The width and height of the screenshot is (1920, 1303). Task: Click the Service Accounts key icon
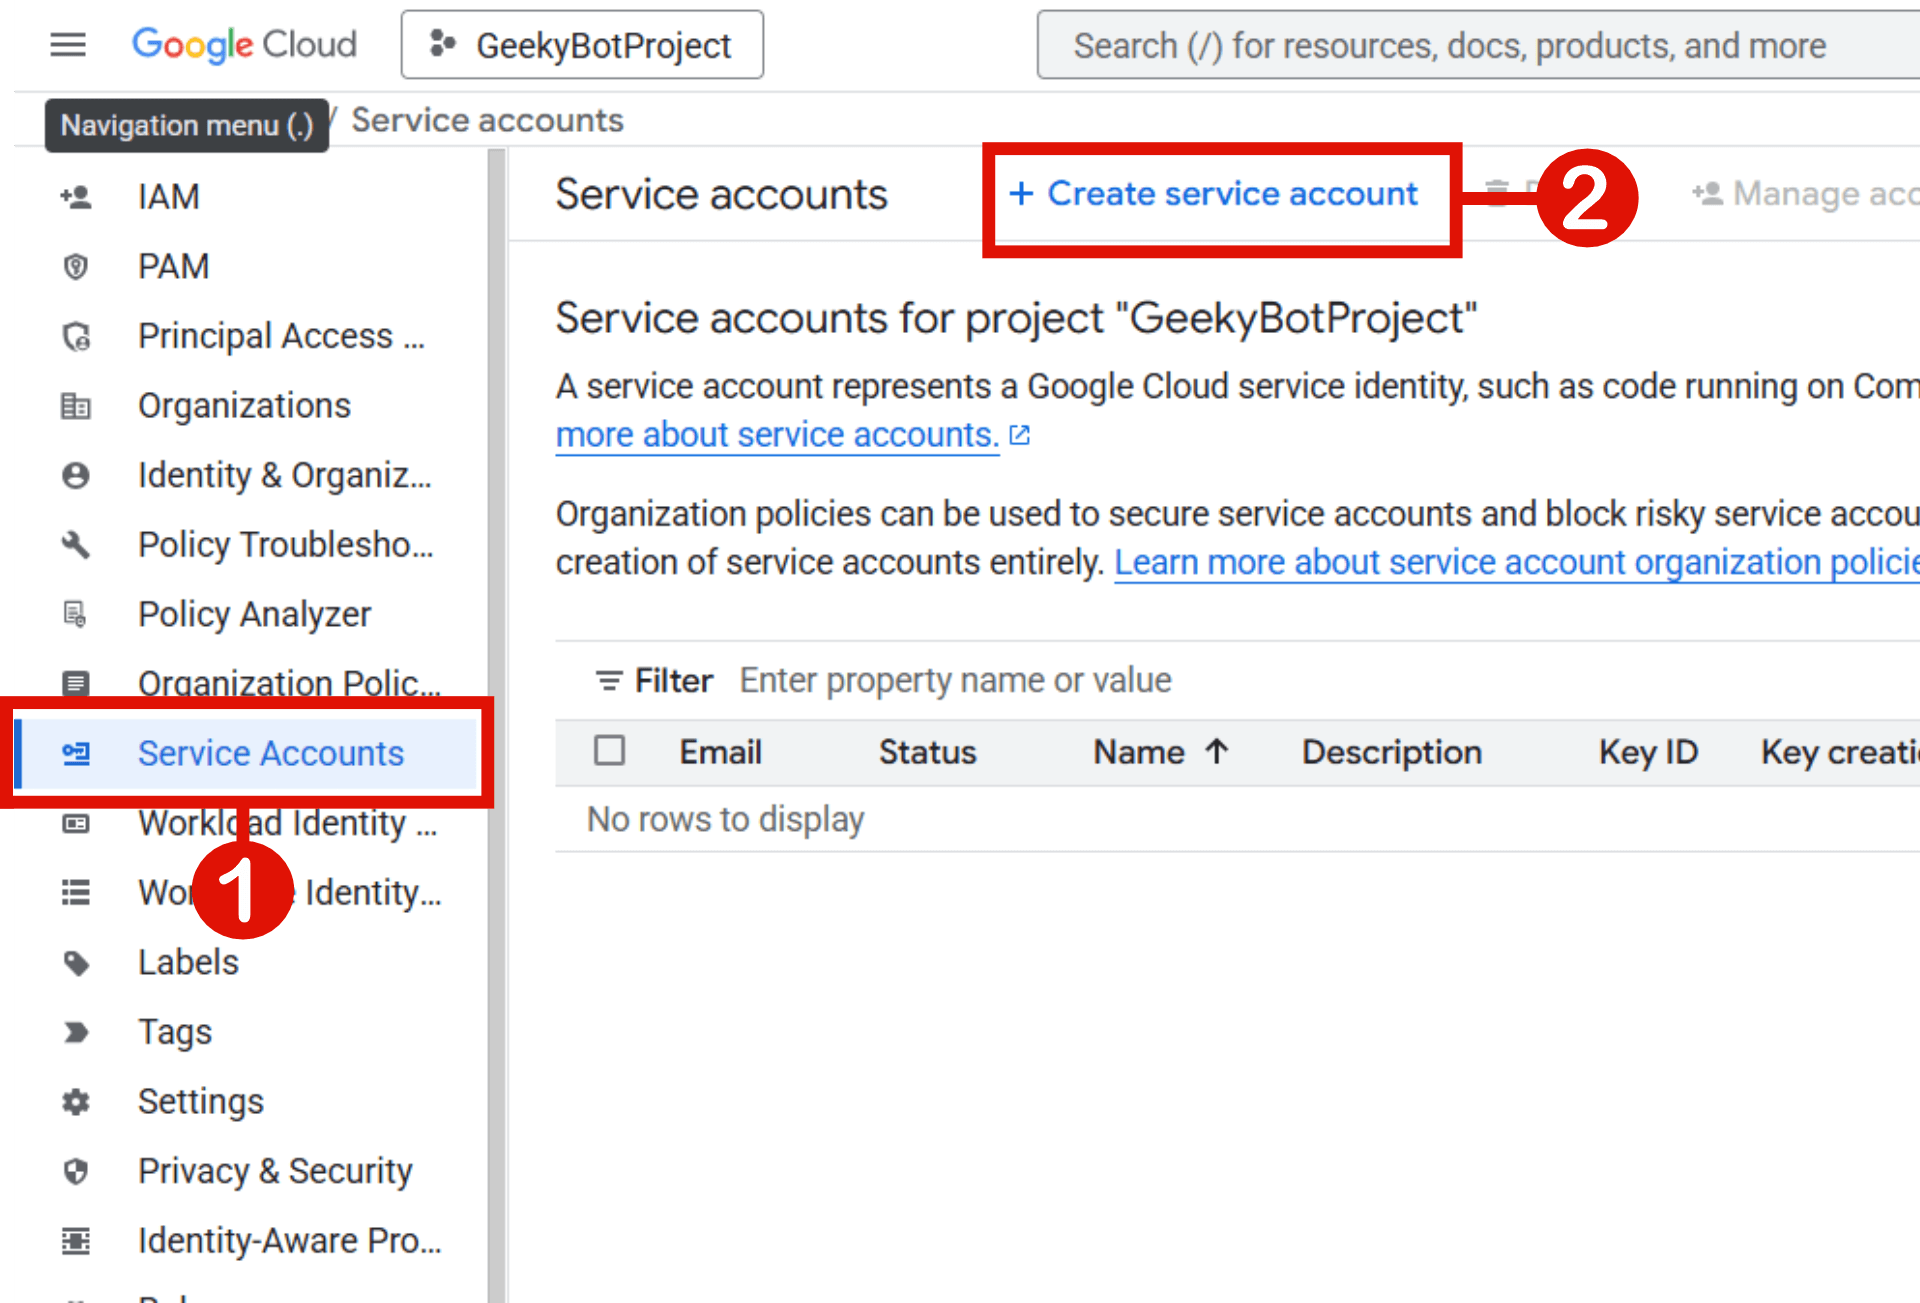pyautogui.click(x=76, y=753)
